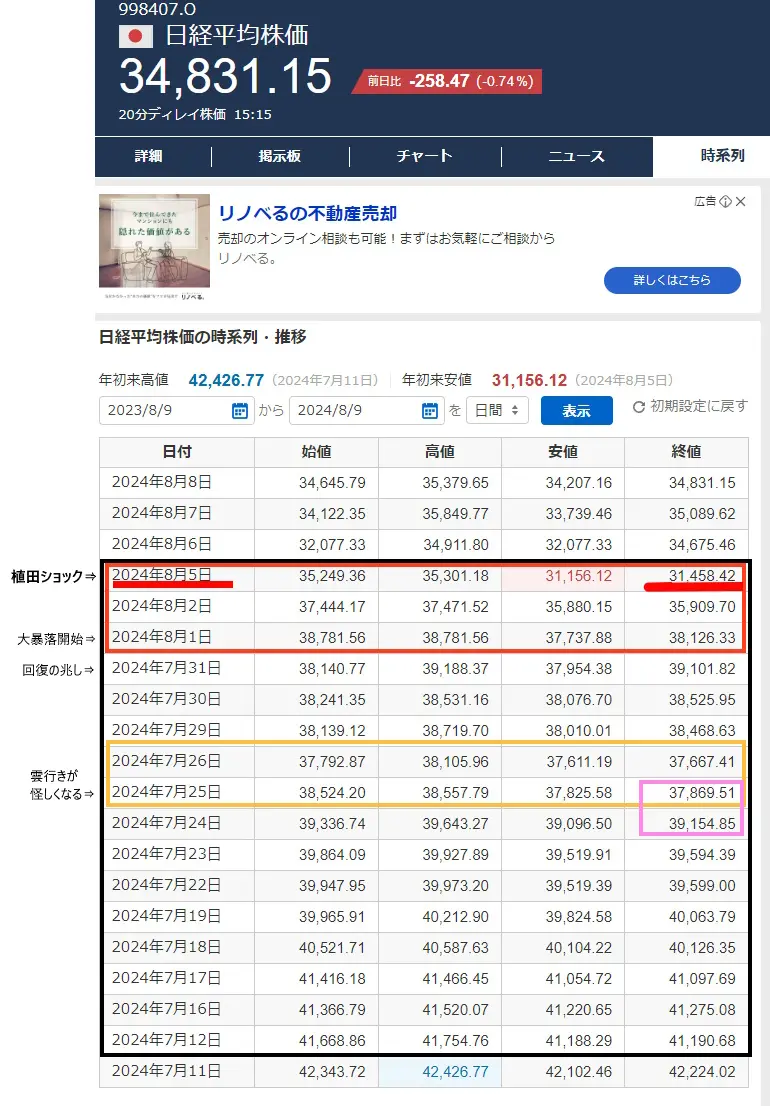The width and height of the screenshot is (770, 1106).
Task: Click the reset arrow icon before 初期設定に戻す
Action: [x=639, y=407]
